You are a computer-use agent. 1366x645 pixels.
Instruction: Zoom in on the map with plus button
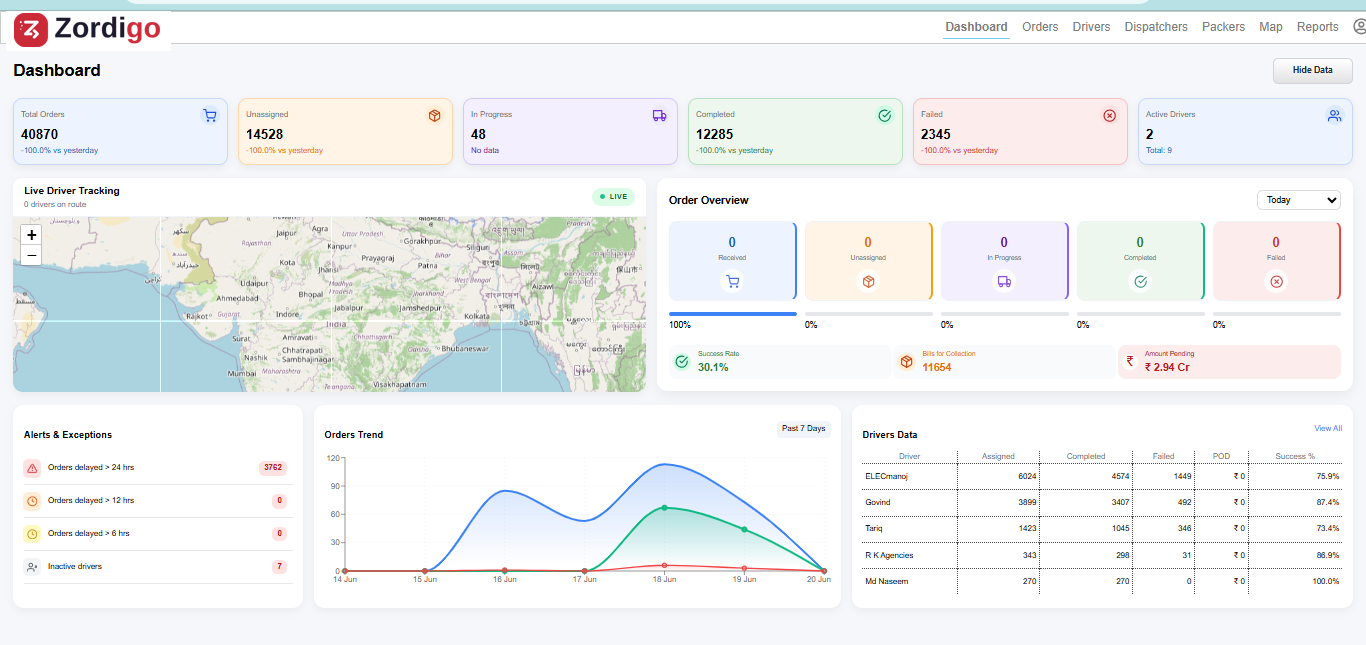(32, 235)
